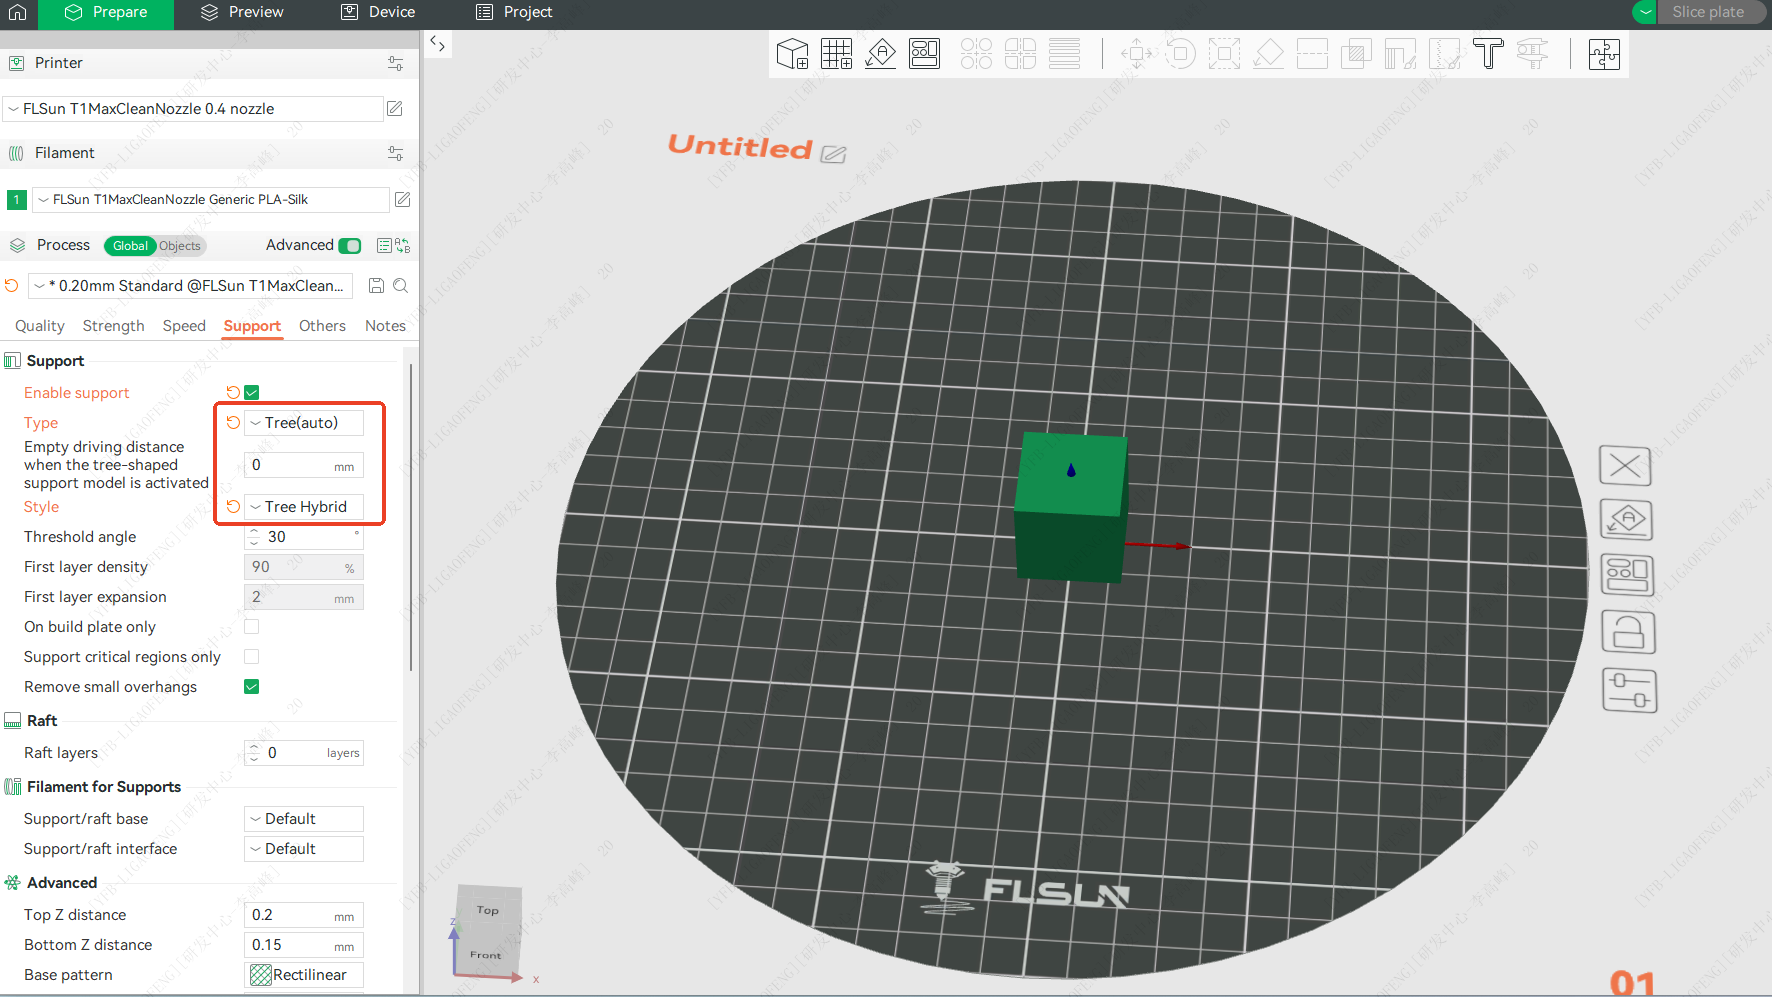Open filament settings sliders icon
This screenshot has width=1772, height=997.
point(395,153)
